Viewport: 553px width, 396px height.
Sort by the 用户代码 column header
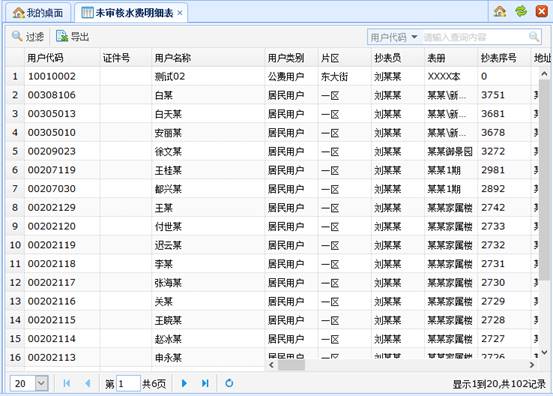point(62,57)
